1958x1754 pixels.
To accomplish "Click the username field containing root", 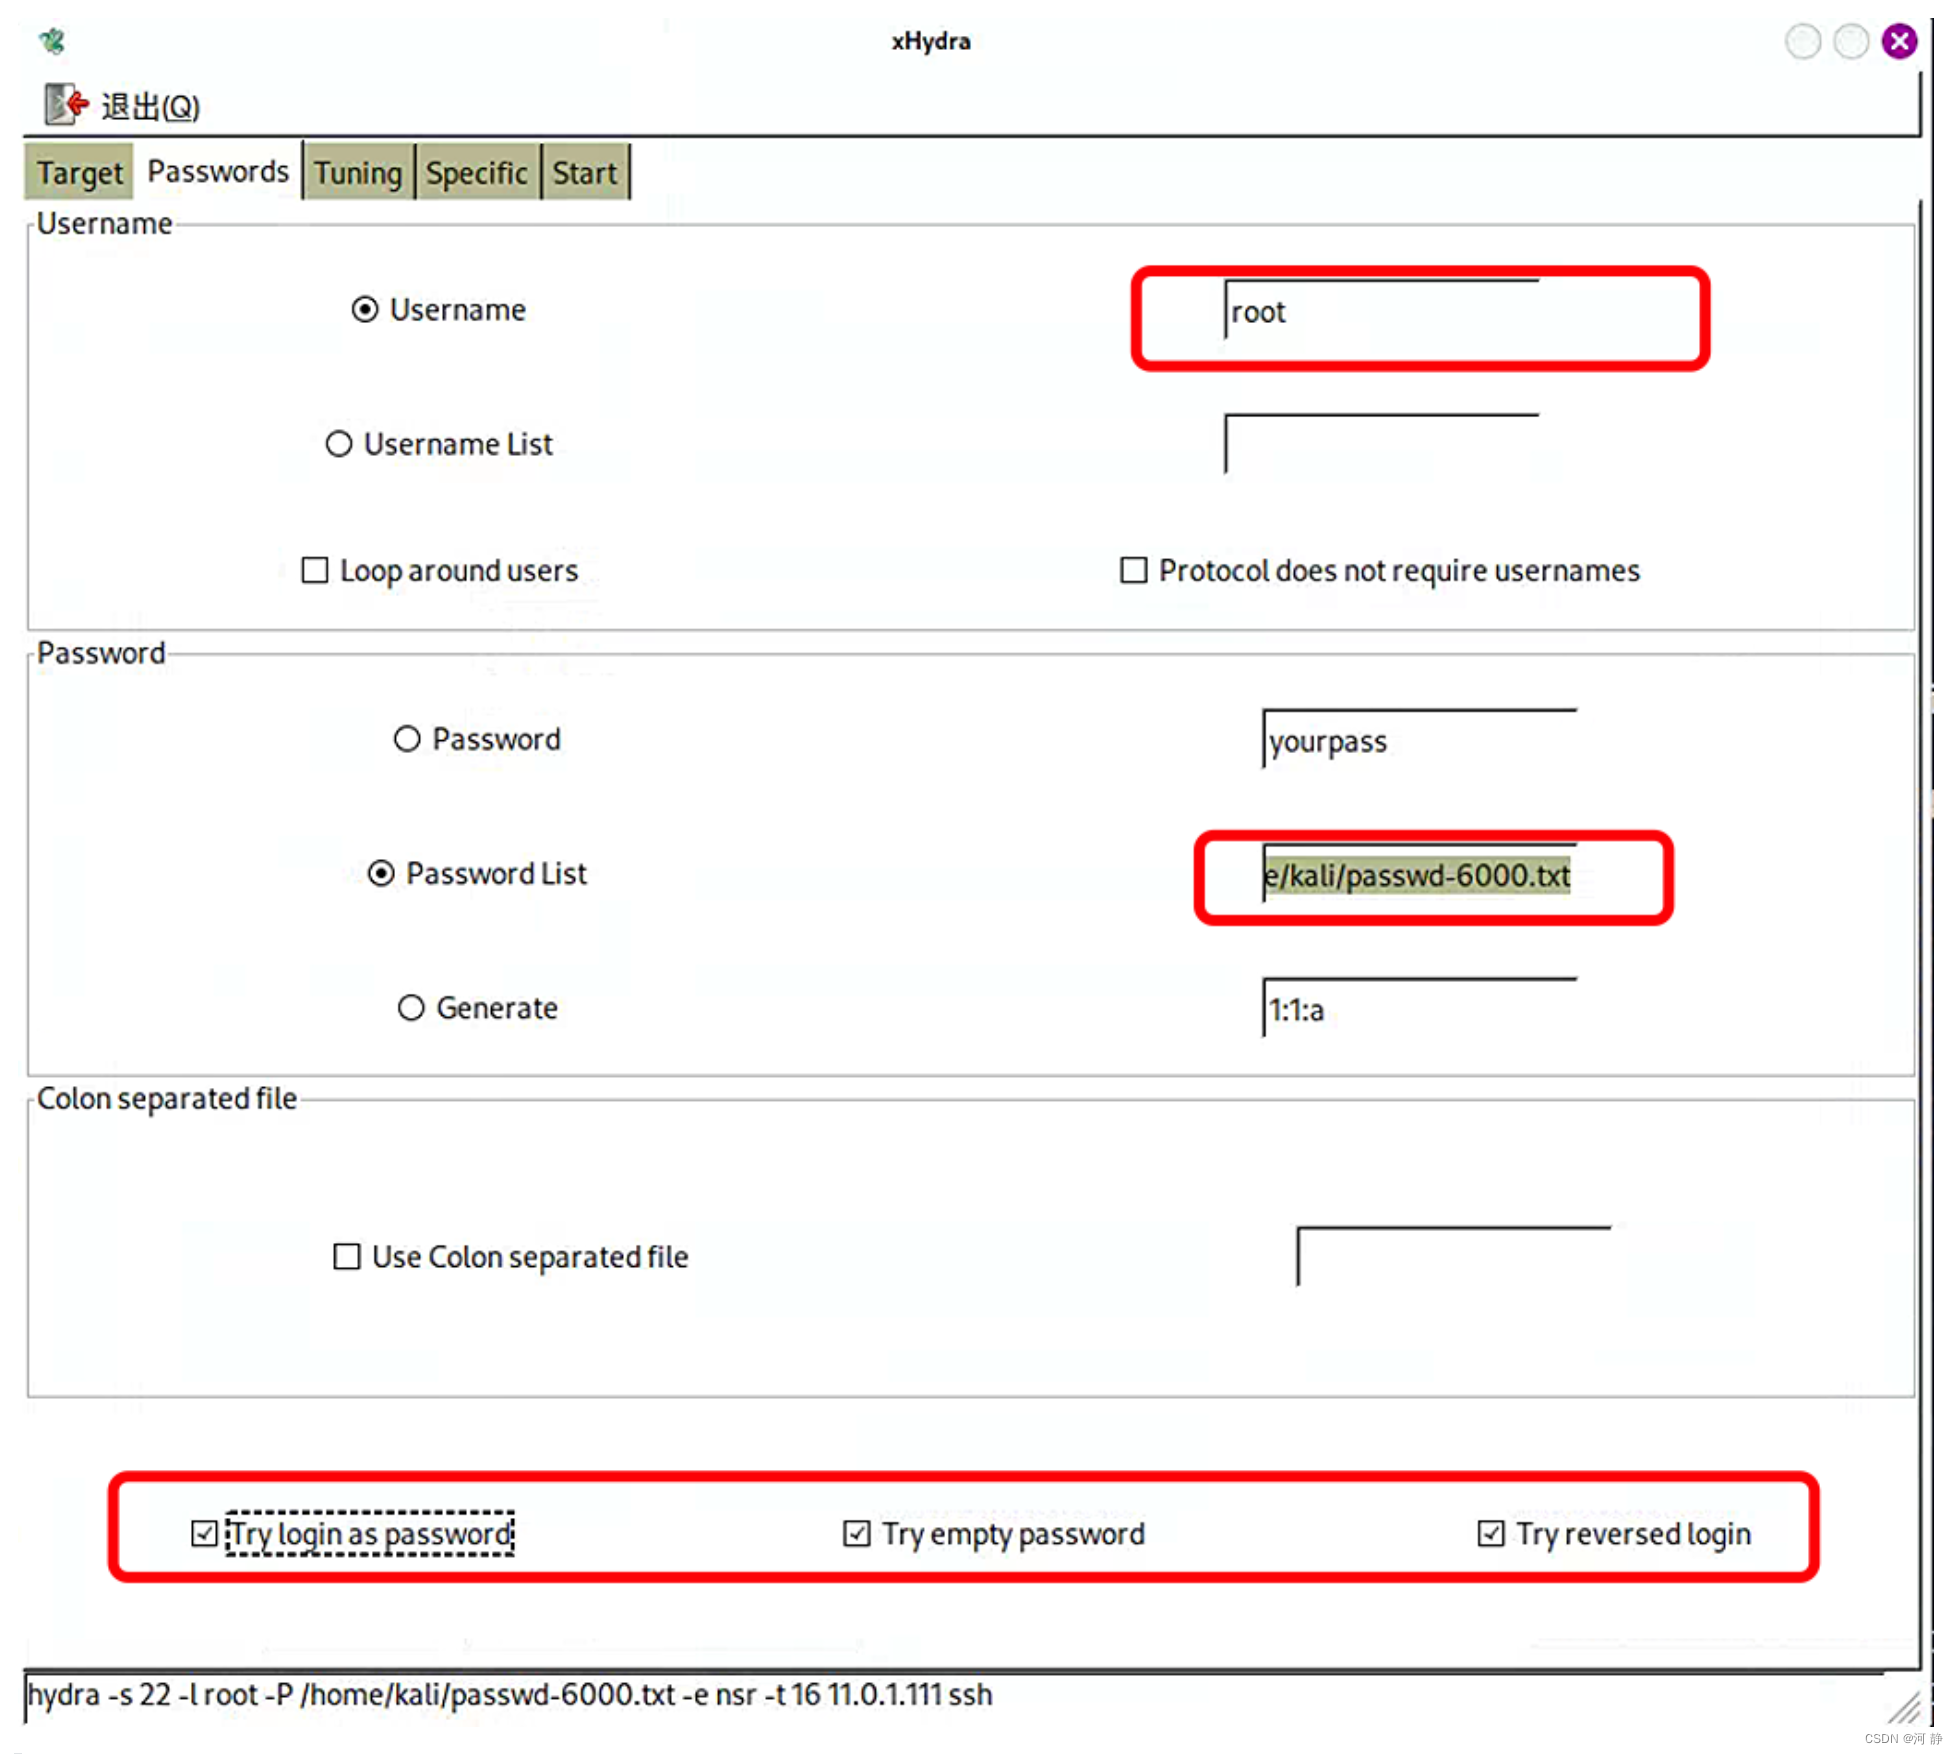I will coord(1381,310).
